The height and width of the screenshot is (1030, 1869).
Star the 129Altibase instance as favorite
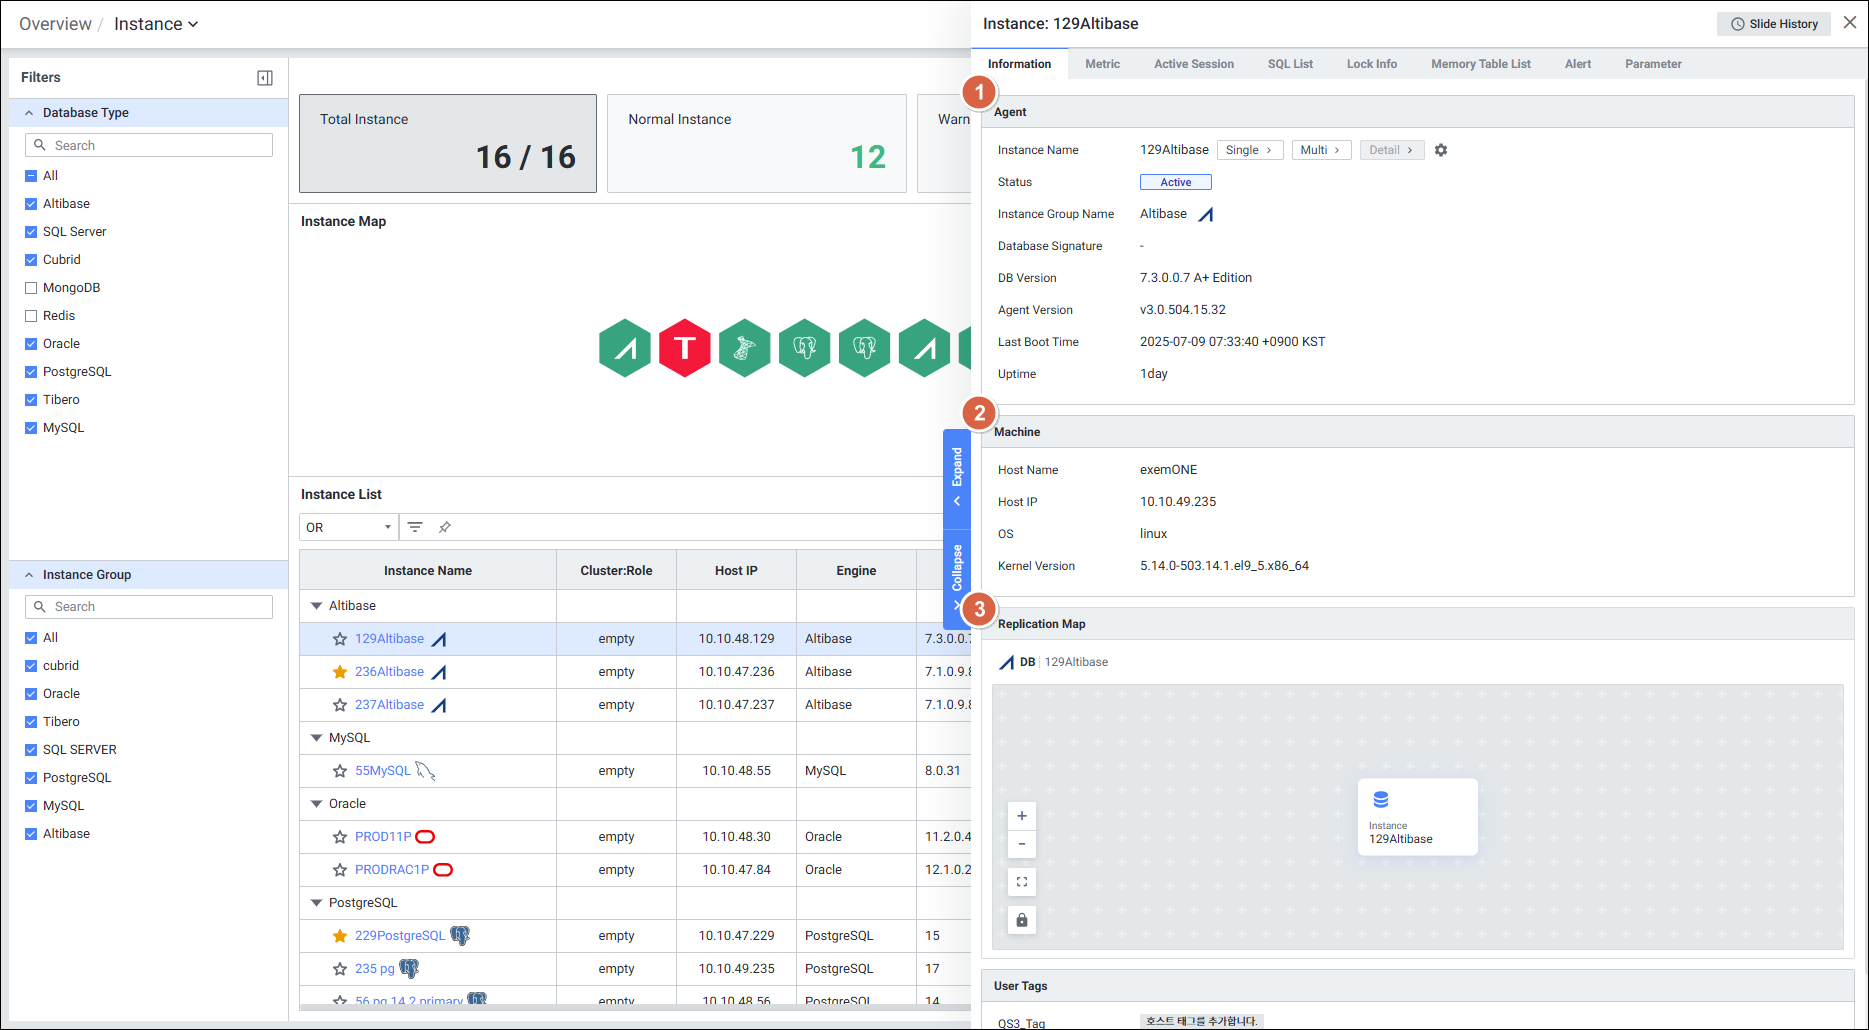click(x=340, y=639)
